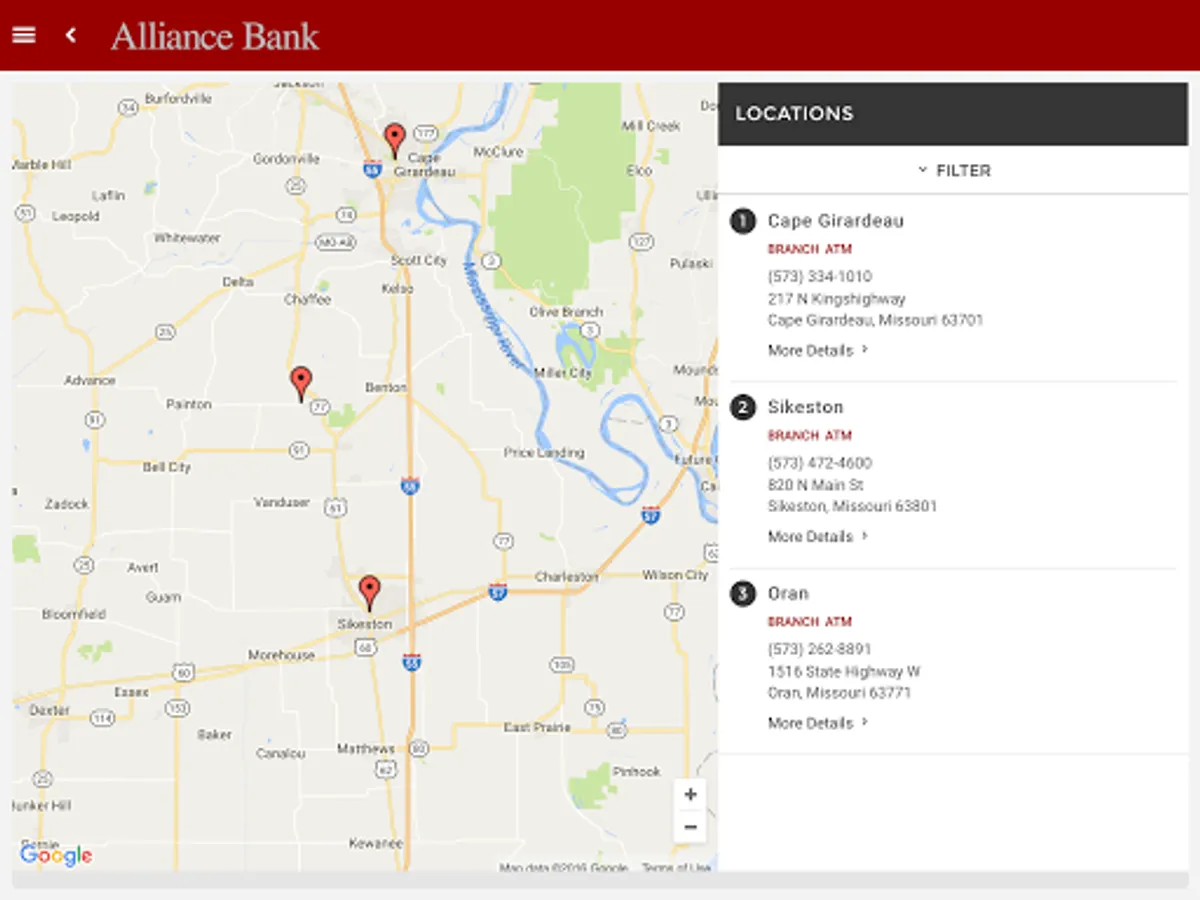This screenshot has width=1200, height=900.
Task: Open the hamburger navigation menu
Action: (23, 34)
